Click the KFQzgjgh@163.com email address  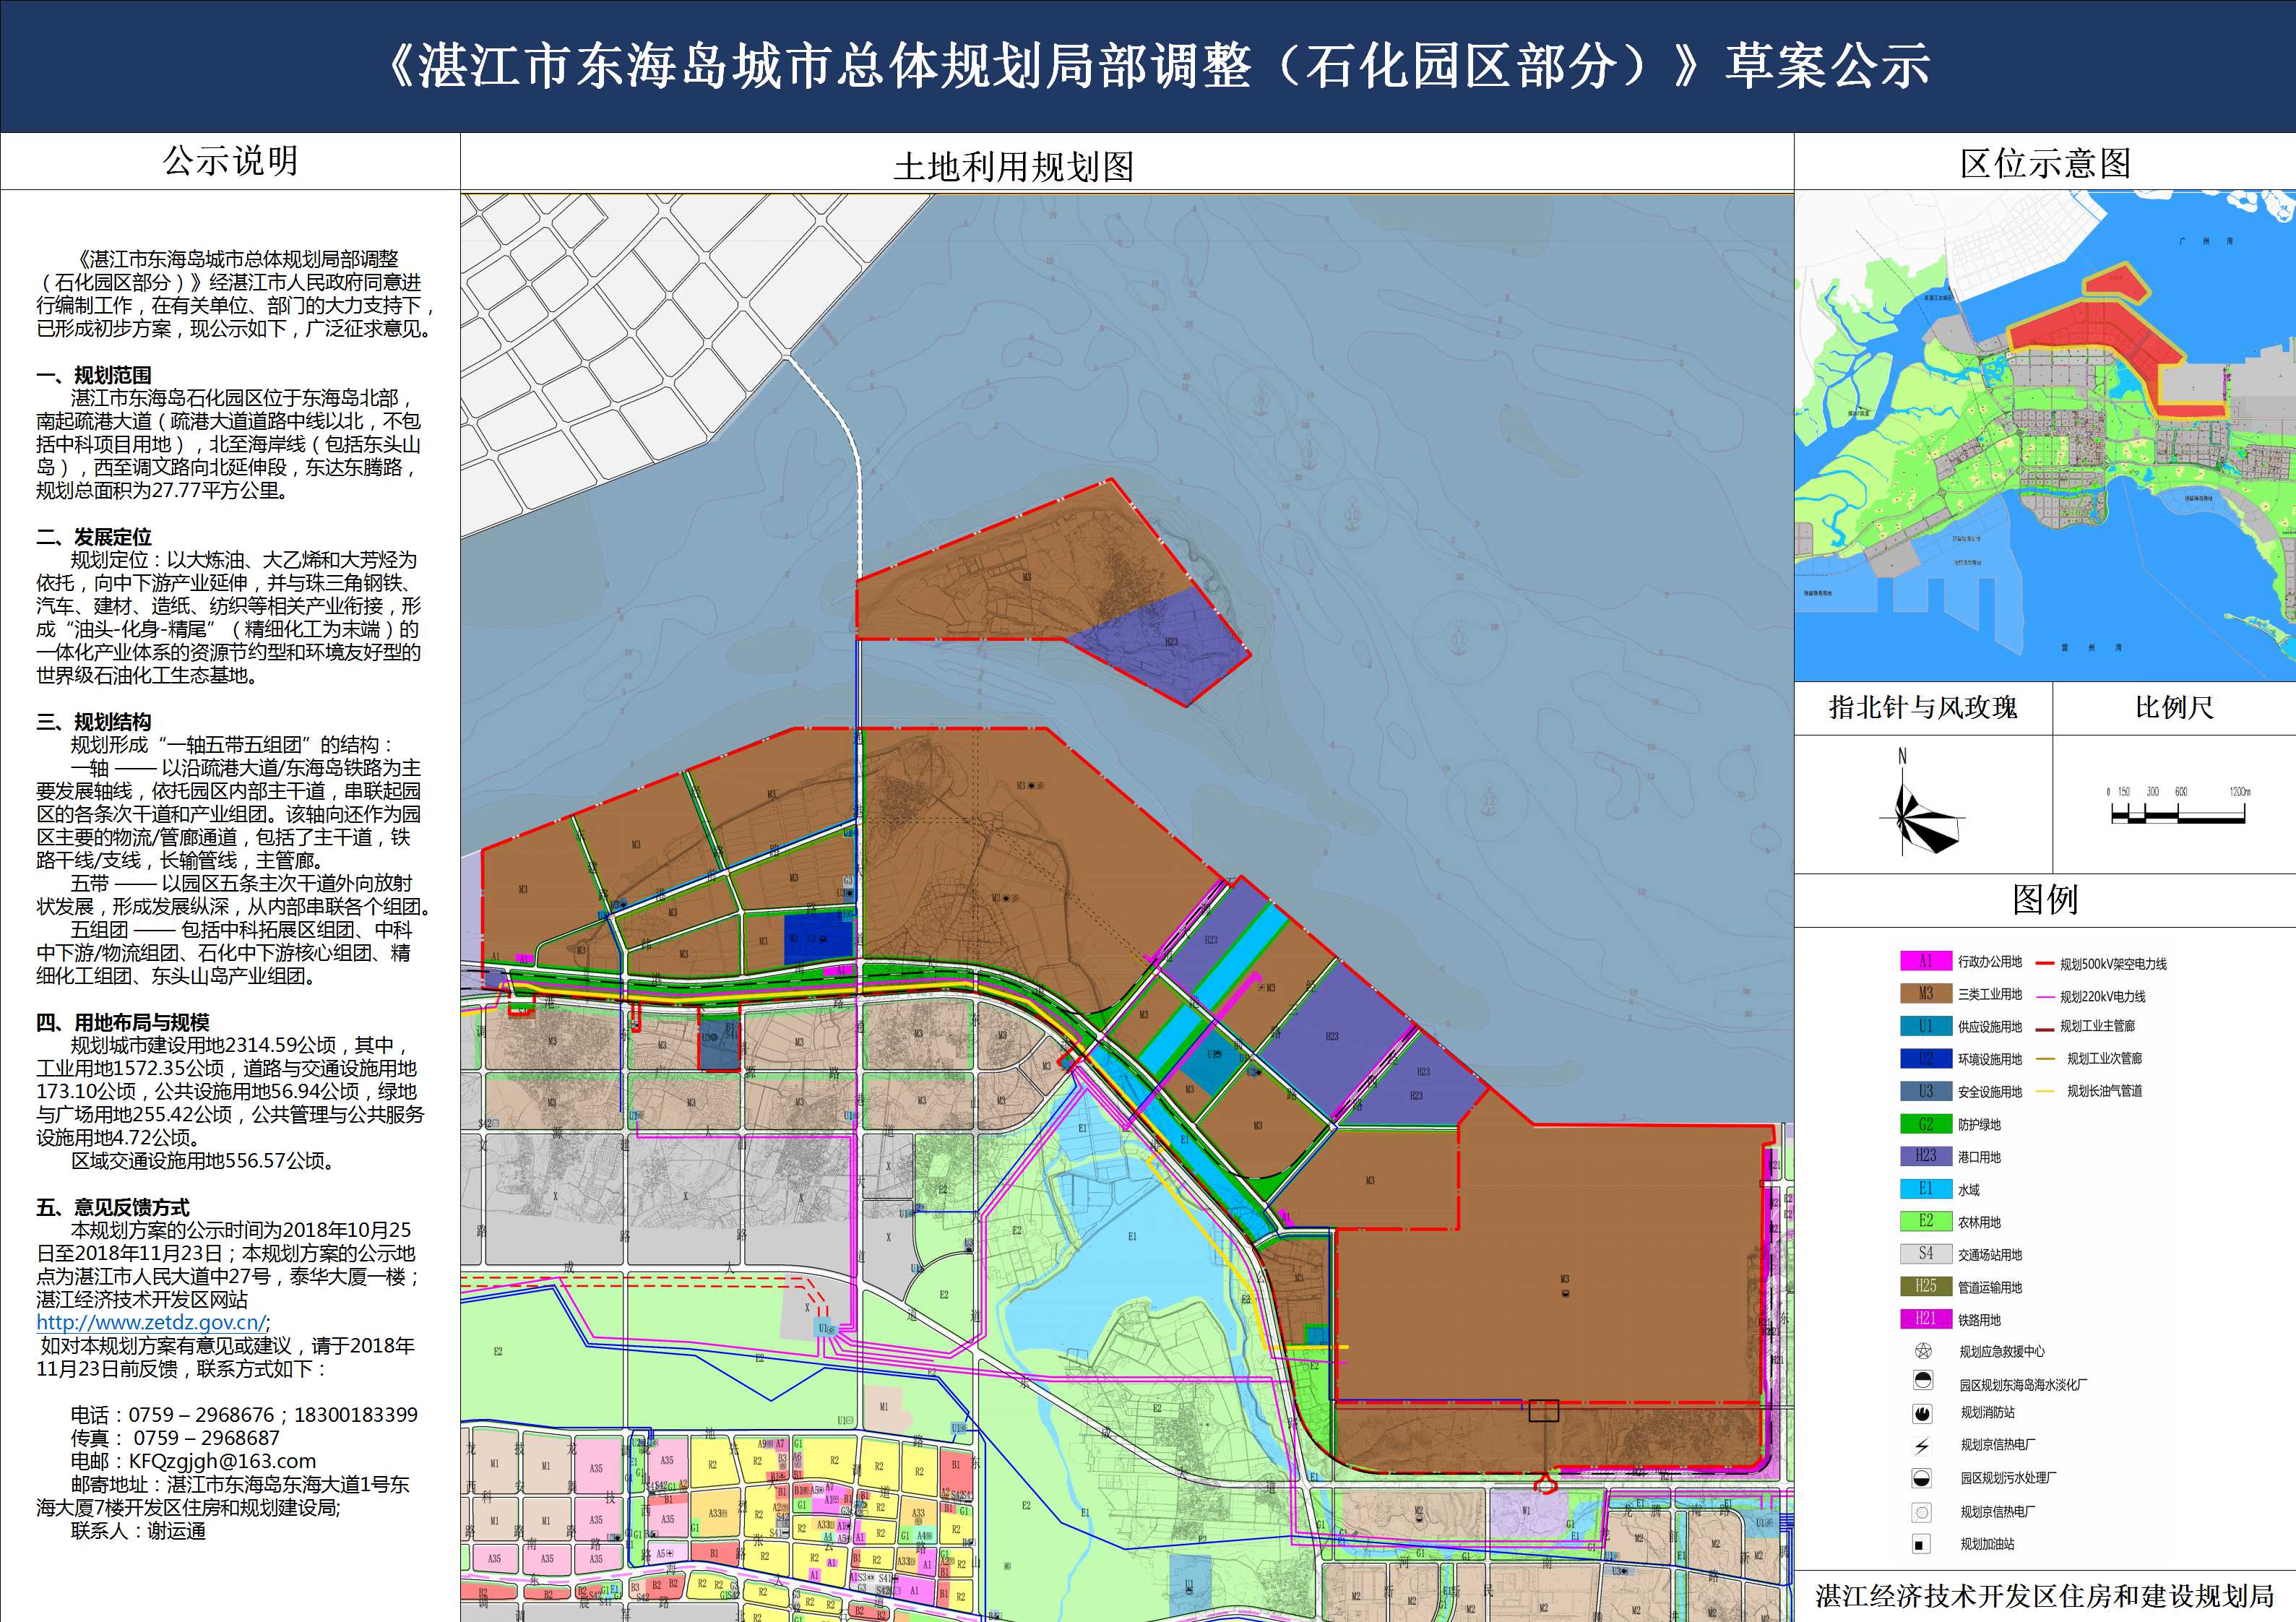[x=222, y=1461]
